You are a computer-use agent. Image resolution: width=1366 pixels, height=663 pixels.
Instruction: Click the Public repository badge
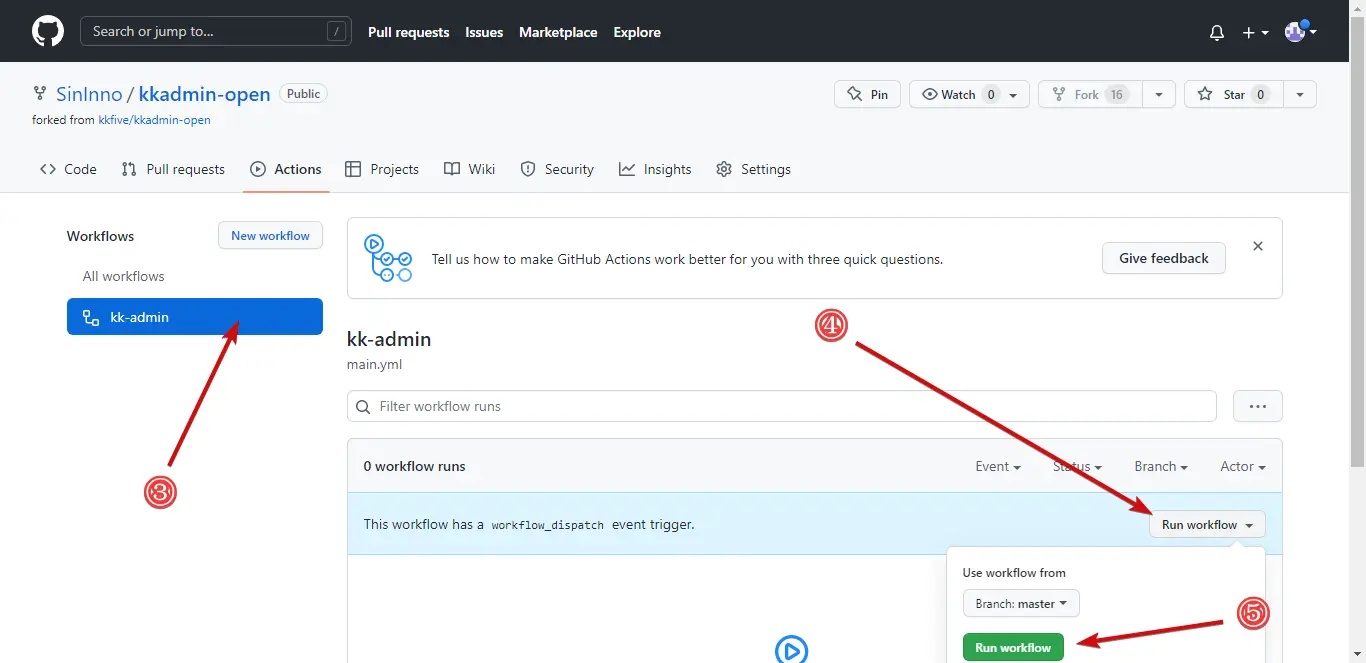[303, 94]
